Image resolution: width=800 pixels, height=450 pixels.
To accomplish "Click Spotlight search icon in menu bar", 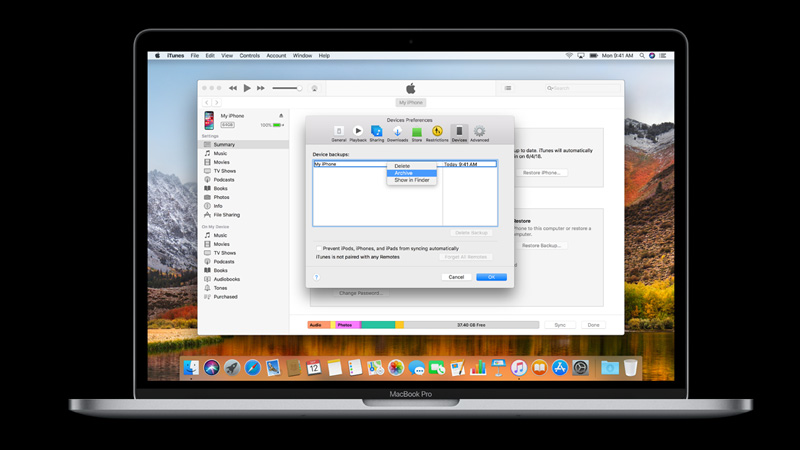I will (x=642, y=56).
